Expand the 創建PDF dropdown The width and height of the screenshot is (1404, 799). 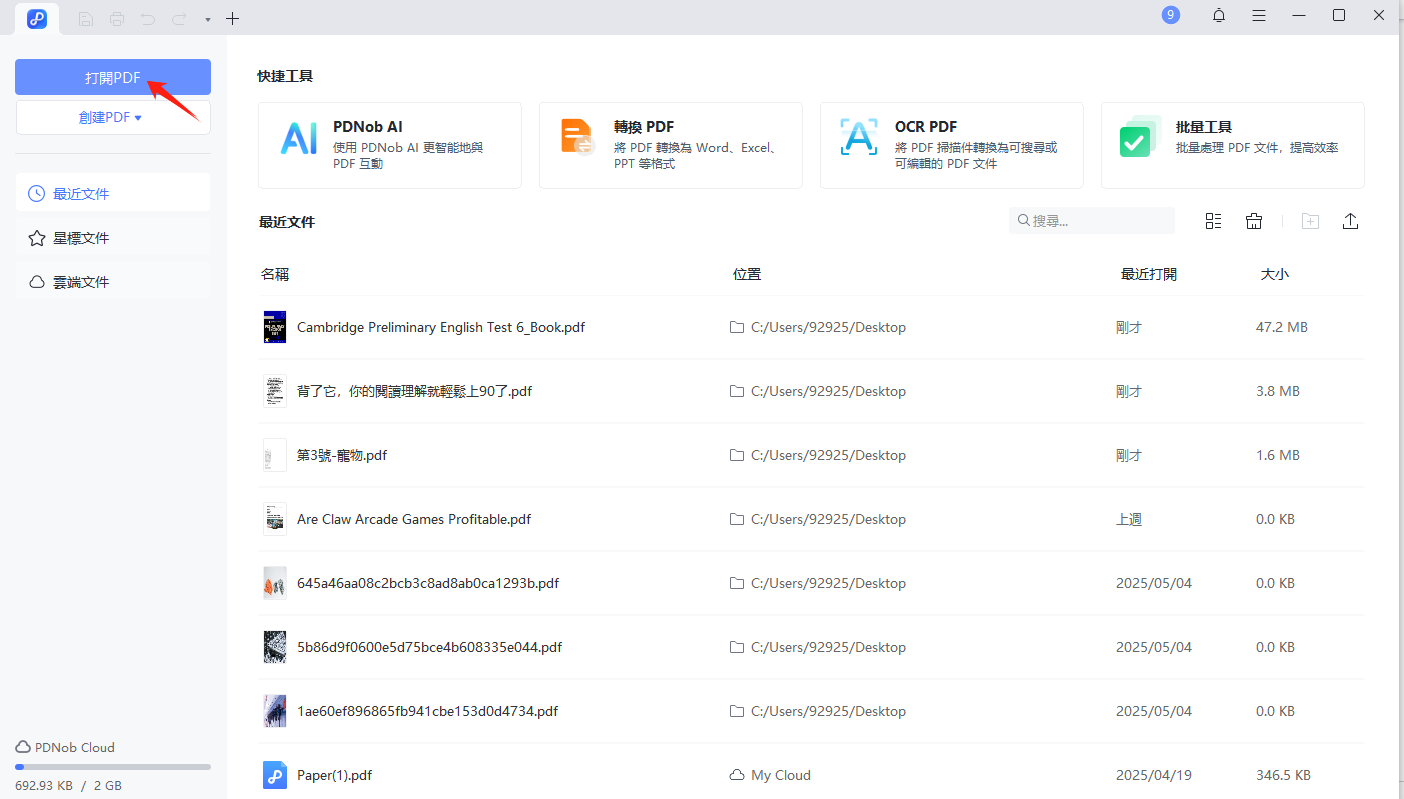[112, 117]
